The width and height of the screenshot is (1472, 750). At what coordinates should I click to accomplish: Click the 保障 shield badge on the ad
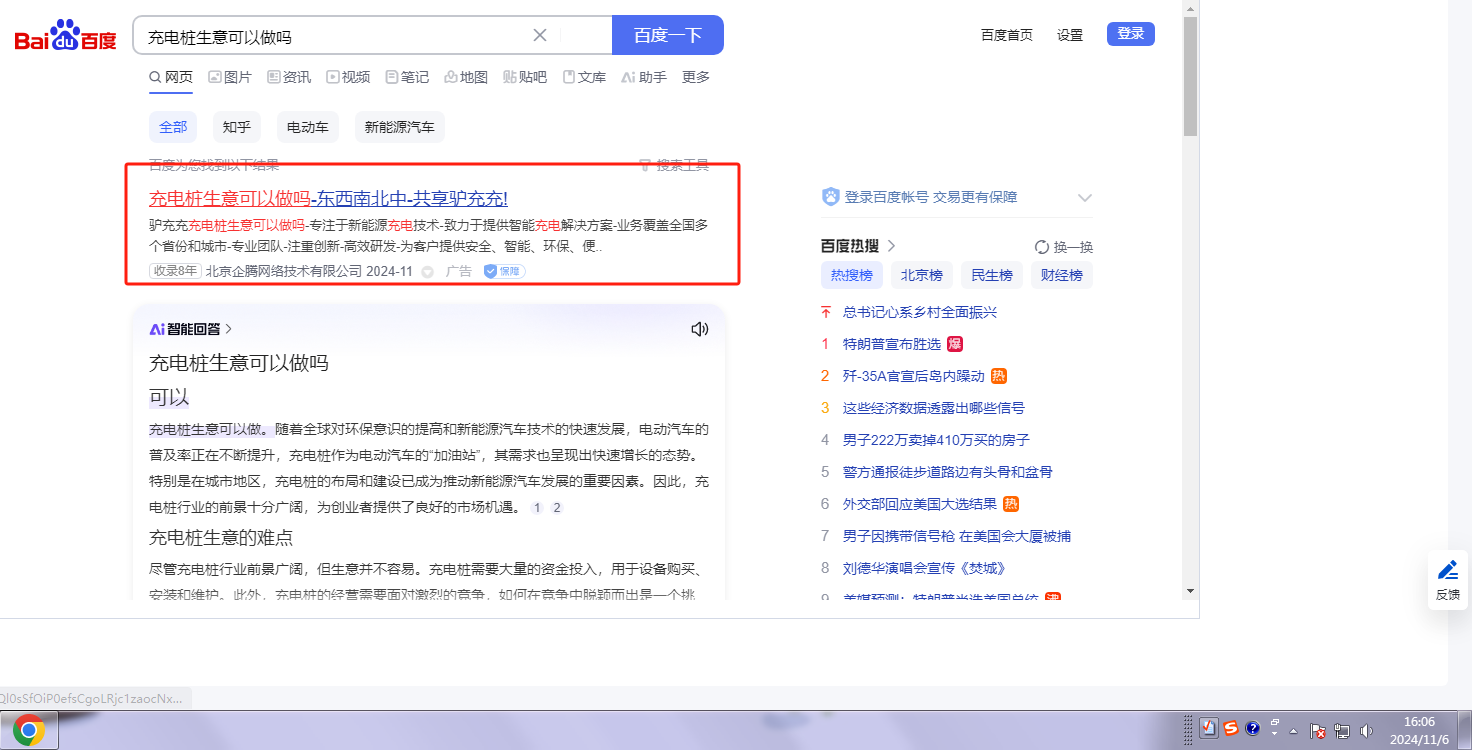tap(504, 271)
